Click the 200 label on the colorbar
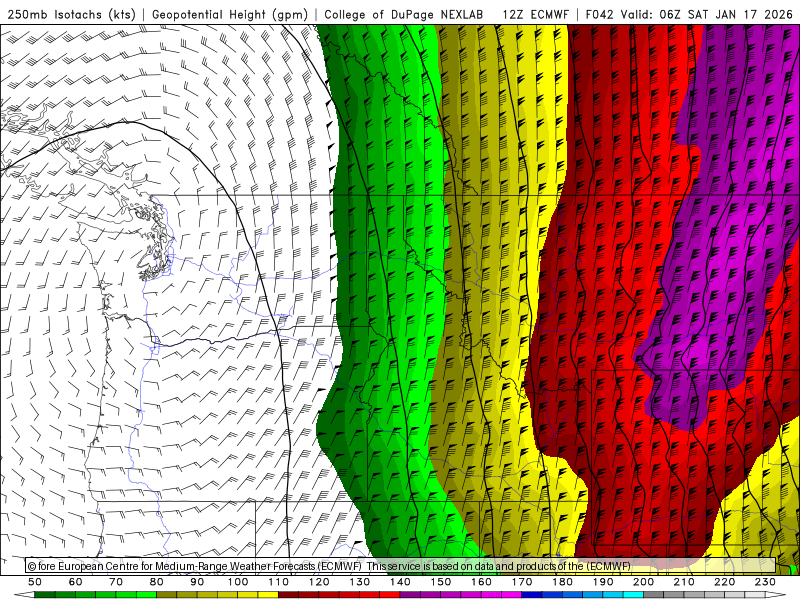 tap(643, 582)
